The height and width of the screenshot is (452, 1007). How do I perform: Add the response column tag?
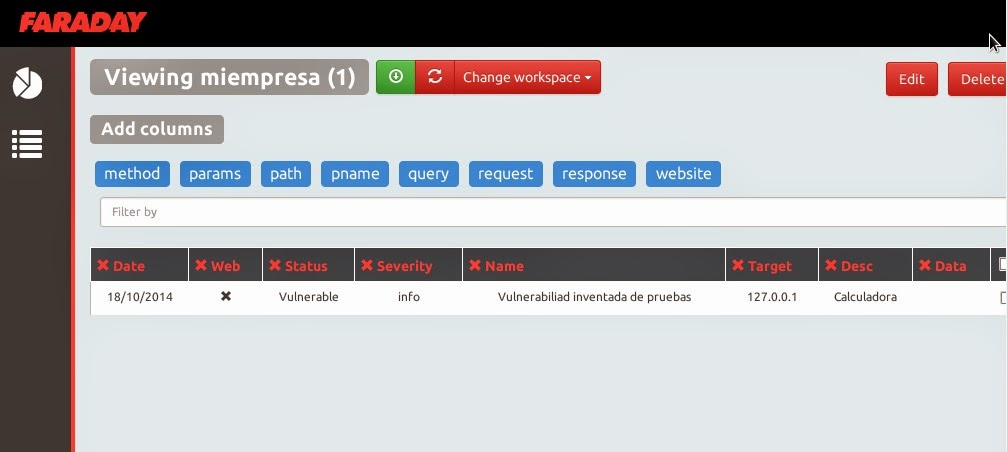pyautogui.click(x=594, y=174)
